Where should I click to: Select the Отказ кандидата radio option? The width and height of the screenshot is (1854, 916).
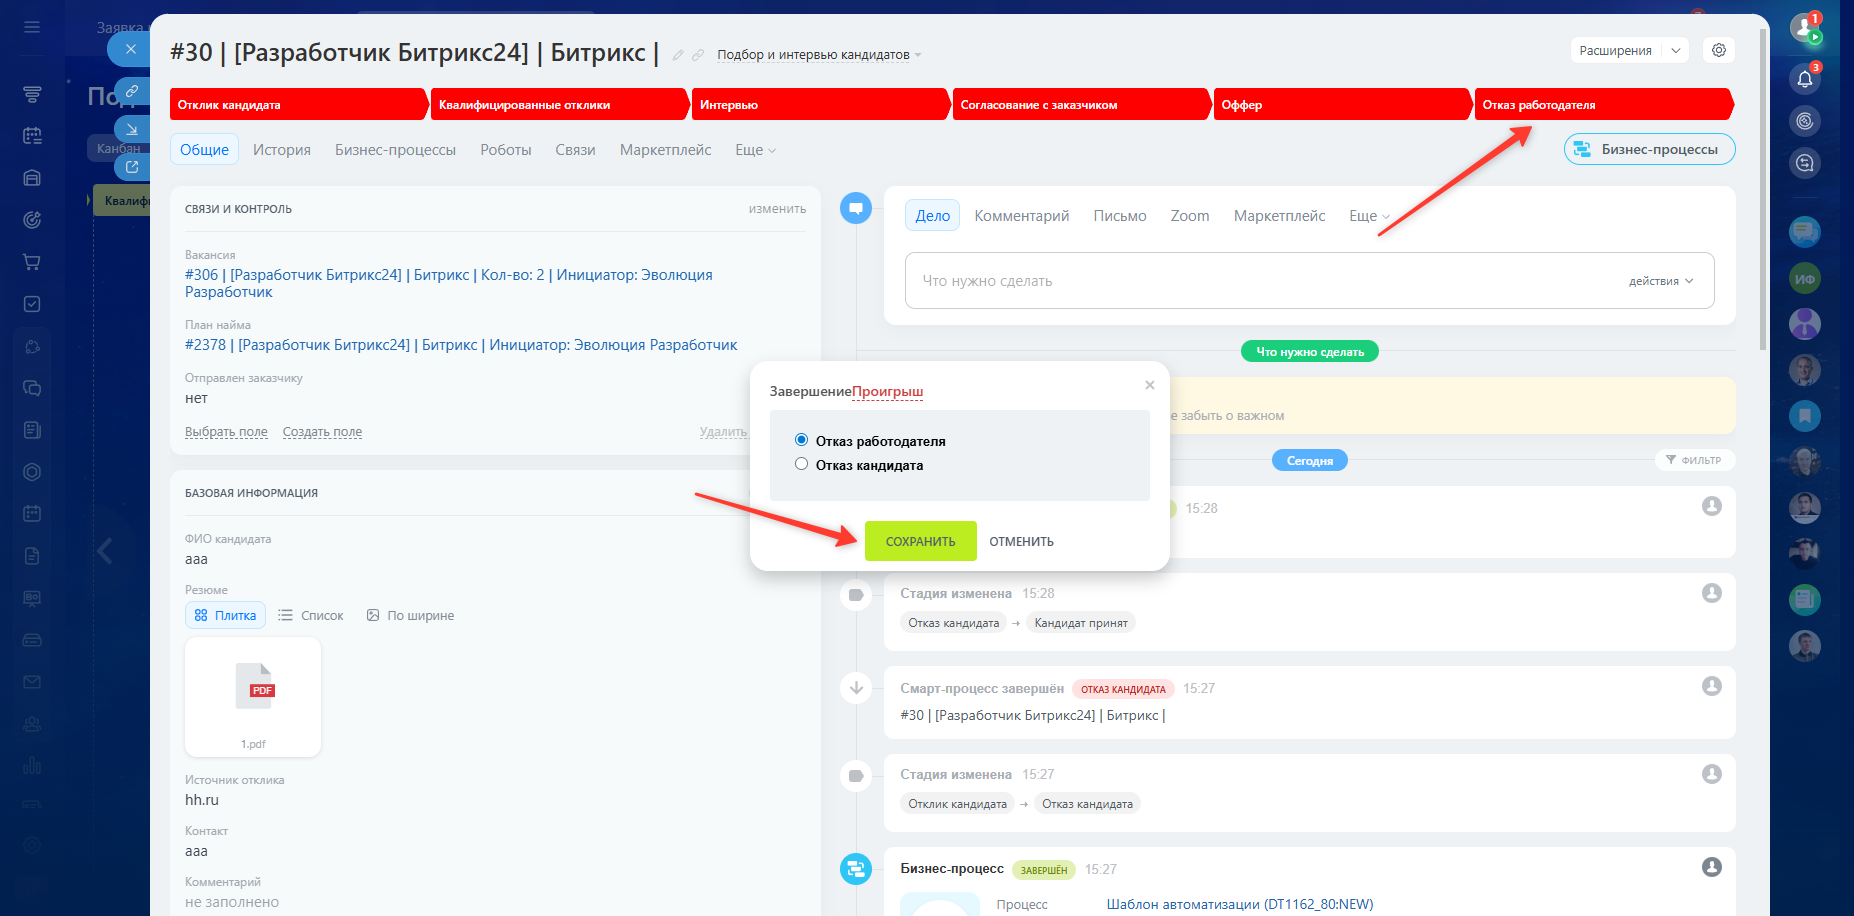[x=801, y=464]
